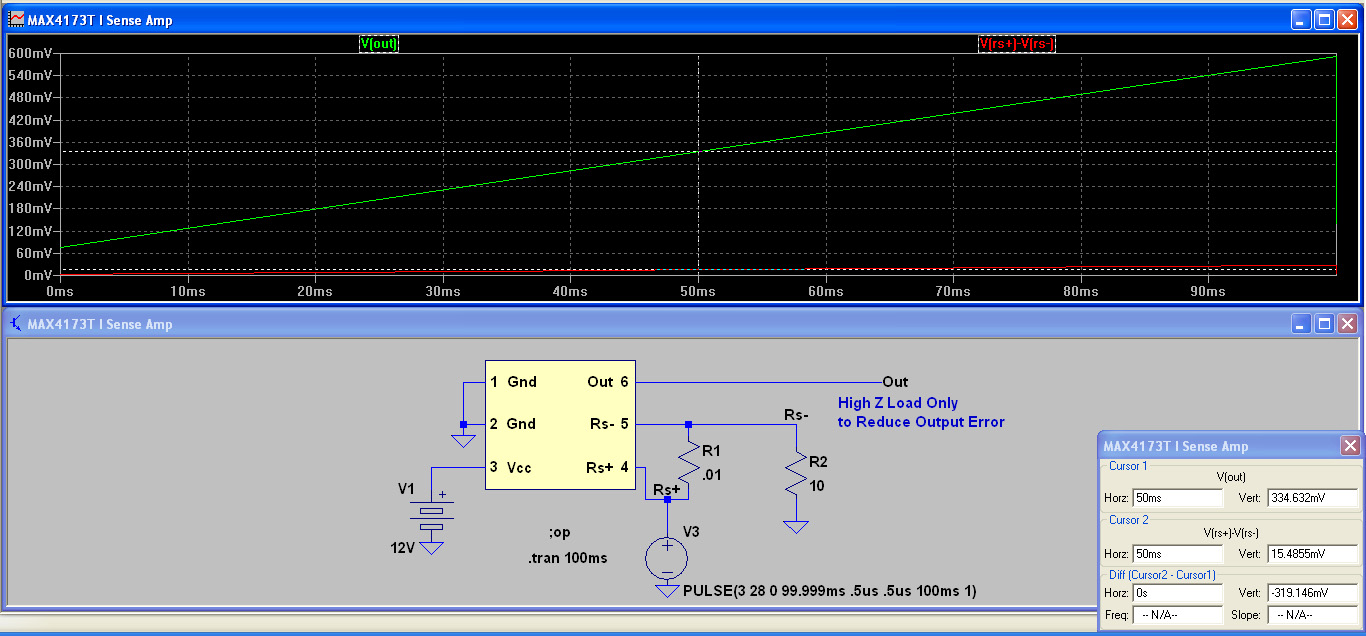Click the Rs- net label above R2
This screenshot has width=1366, height=636.
click(796, 414)
